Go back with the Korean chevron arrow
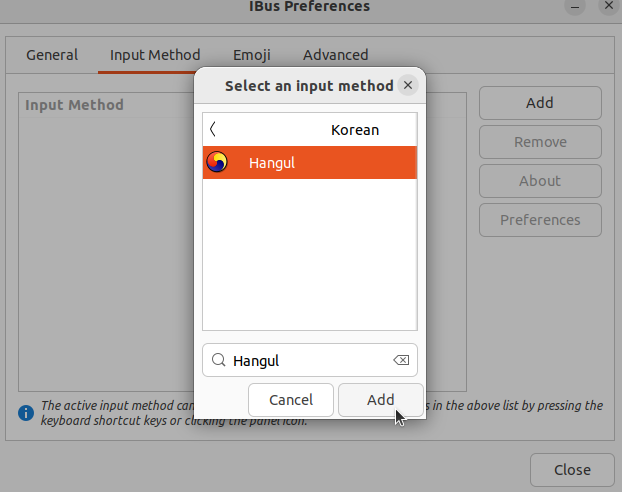Viewport: 622px width, 492px height. click(x=213, y=129)
